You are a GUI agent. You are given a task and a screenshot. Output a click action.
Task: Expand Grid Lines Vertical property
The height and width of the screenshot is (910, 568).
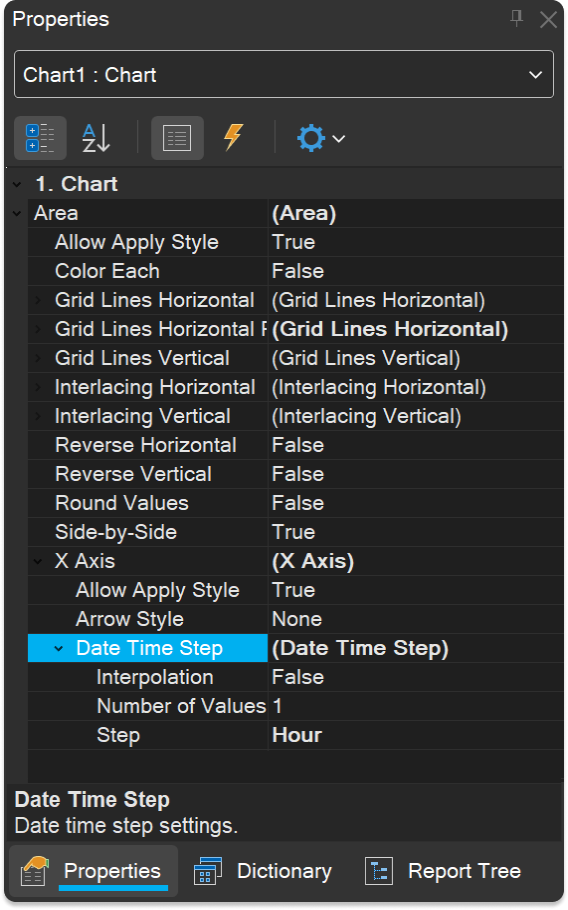38,358
